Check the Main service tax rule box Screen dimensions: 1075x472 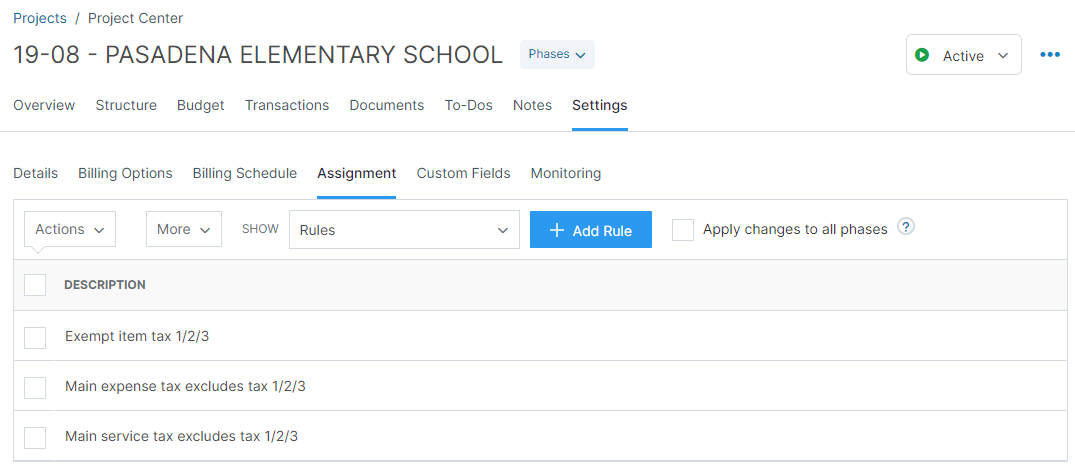click(35, 437)
